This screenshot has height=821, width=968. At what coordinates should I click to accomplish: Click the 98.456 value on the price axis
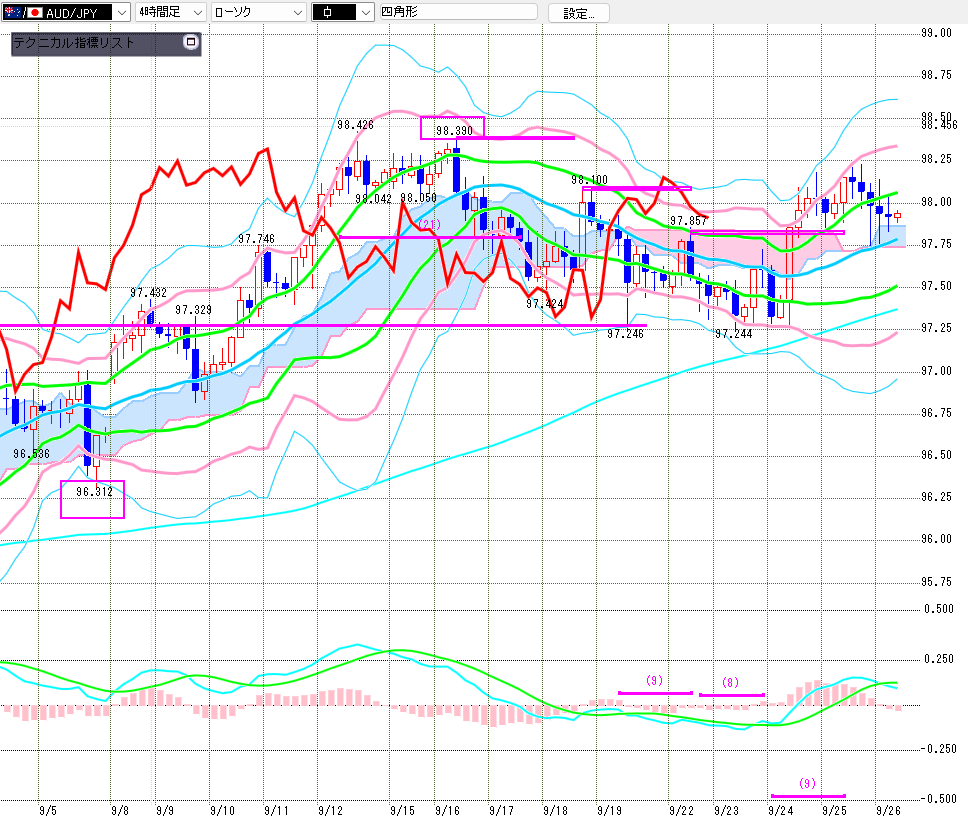click(939, 124)
